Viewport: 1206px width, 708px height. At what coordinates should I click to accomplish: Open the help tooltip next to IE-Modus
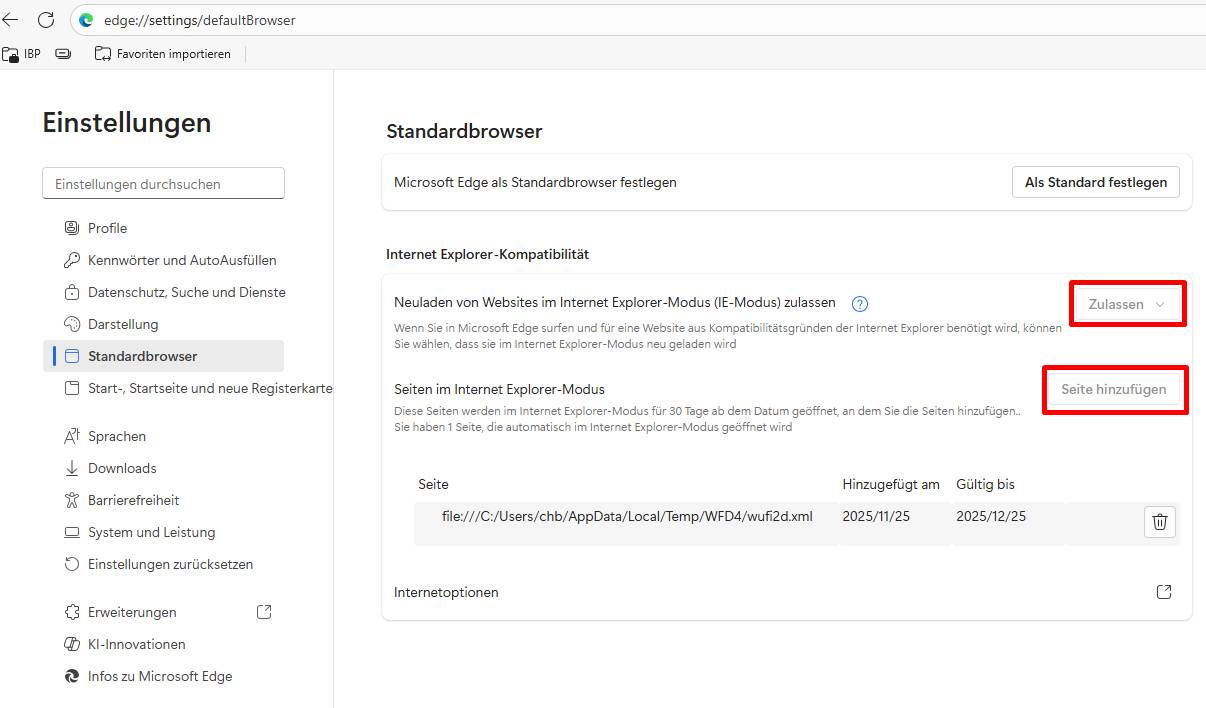(859, 303)
